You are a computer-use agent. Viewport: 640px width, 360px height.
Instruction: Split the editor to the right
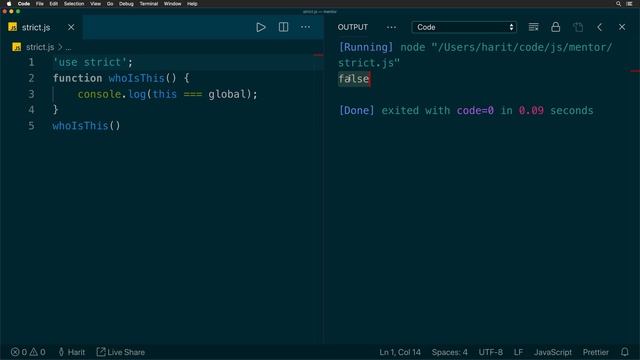coord(283,27)
